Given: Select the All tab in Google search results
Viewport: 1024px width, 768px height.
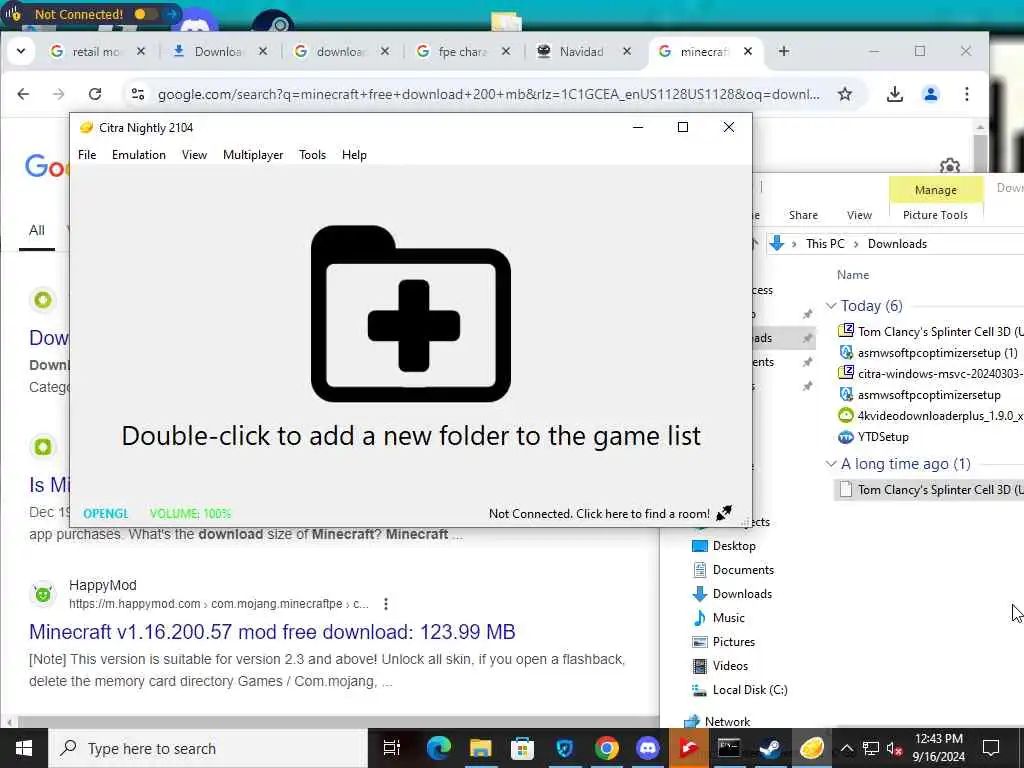Looking at the screenshot, I should tap(37, 230).
